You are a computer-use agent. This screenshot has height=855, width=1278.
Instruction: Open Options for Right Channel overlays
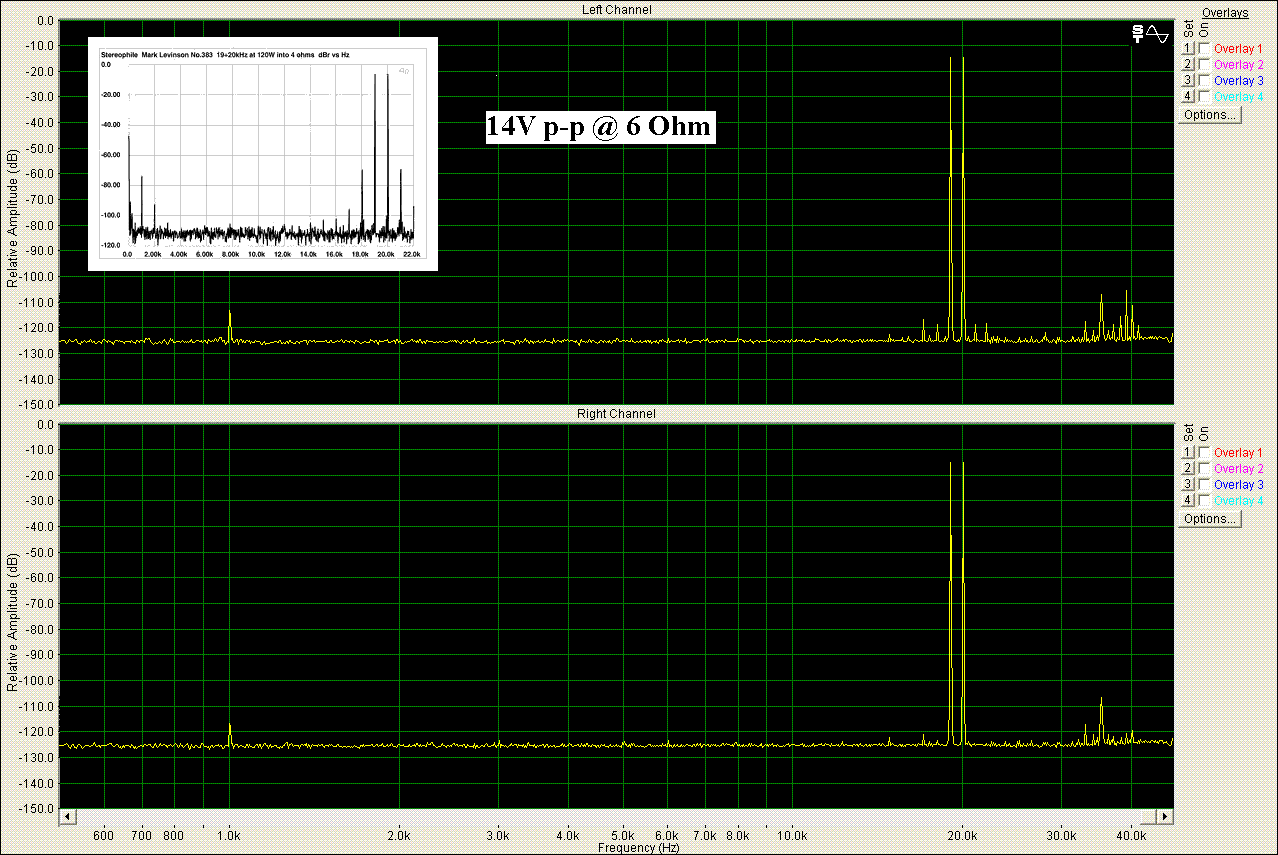[1210, 519]
